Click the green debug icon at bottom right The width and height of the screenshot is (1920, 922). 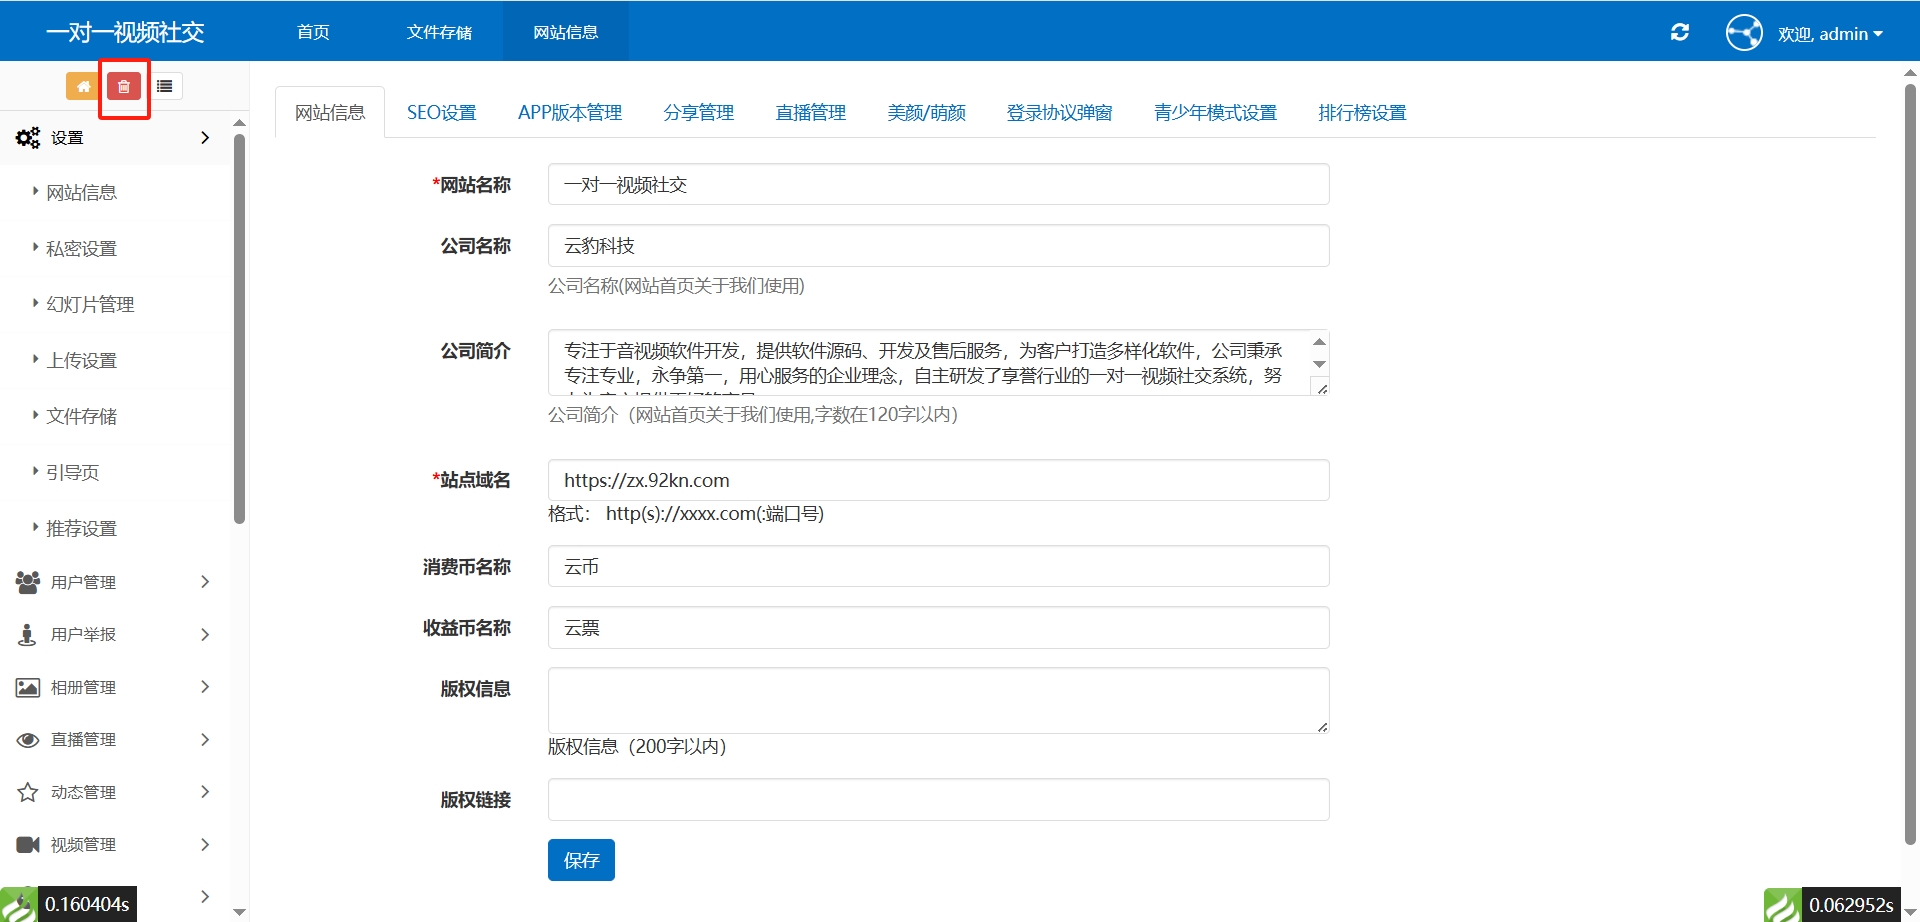click(1782, 905)
